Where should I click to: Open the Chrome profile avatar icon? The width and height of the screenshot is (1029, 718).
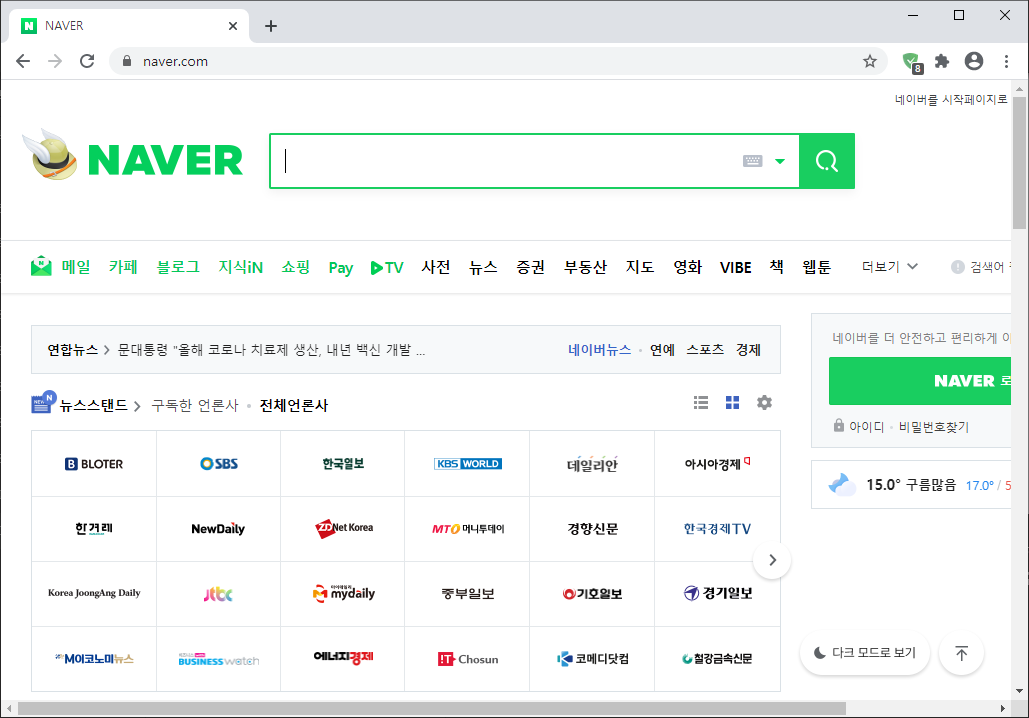974,61
